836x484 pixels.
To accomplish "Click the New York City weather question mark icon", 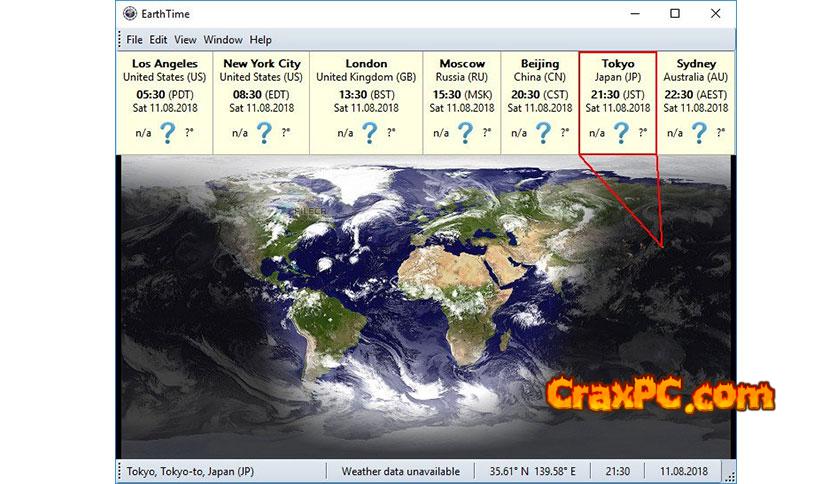I will tap(263, 133).
